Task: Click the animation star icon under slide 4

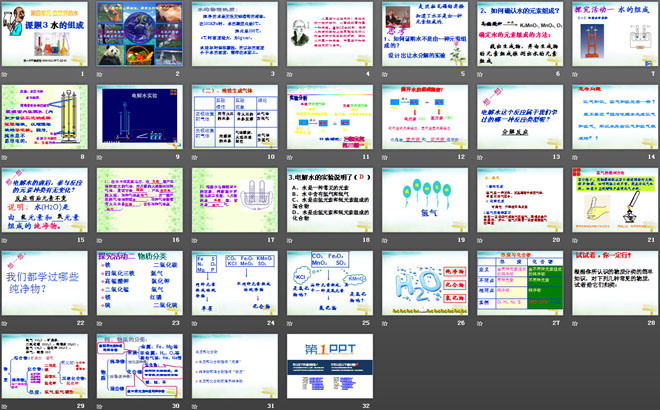Action: pos(290,75)
